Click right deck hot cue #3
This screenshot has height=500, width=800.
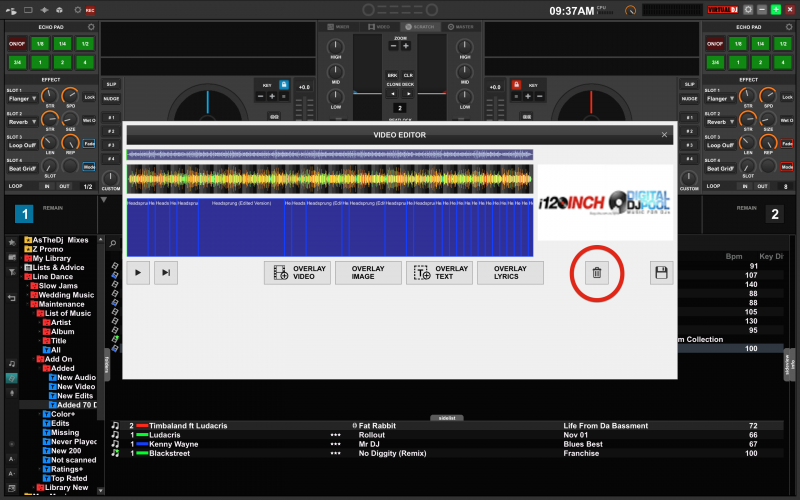(689, 145)
